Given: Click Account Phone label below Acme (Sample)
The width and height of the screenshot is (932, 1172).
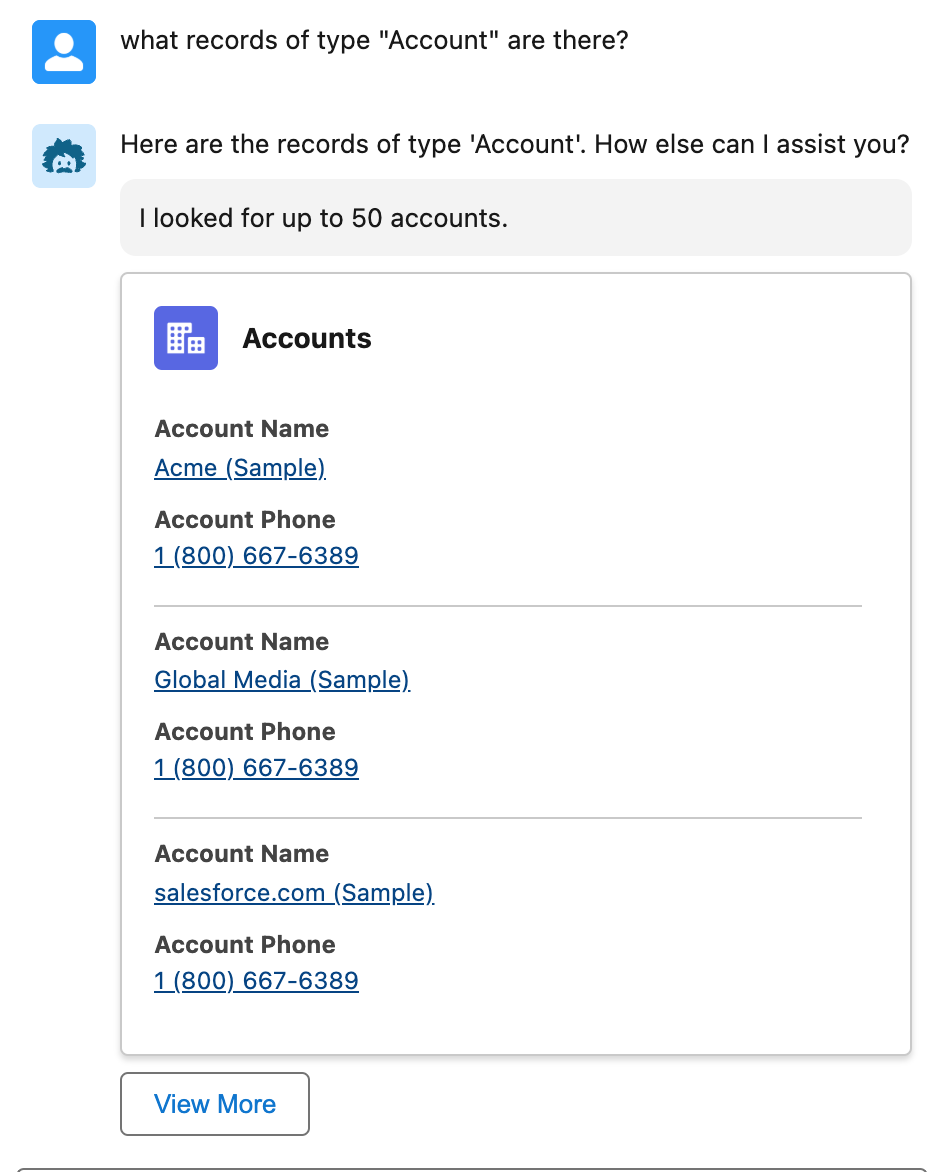Looking at the screenshot, I should pyautogui.click(x=244, y=519).
